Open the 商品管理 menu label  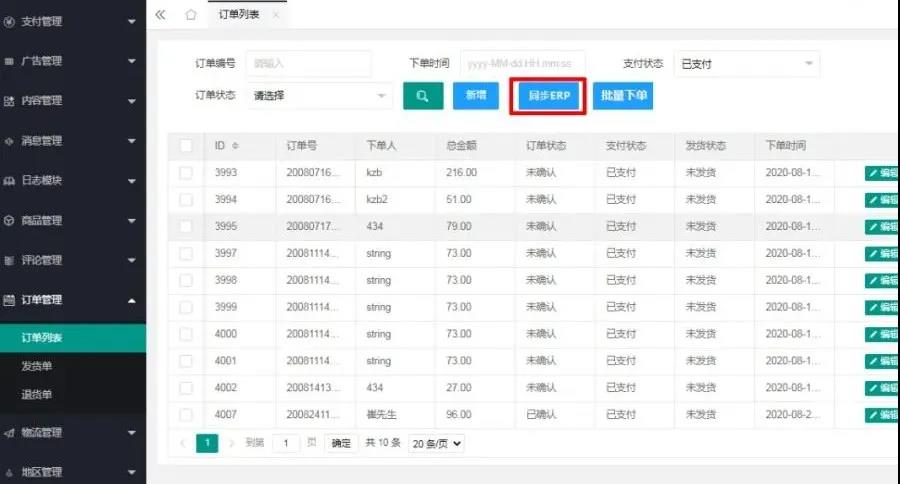click(41, 220)
